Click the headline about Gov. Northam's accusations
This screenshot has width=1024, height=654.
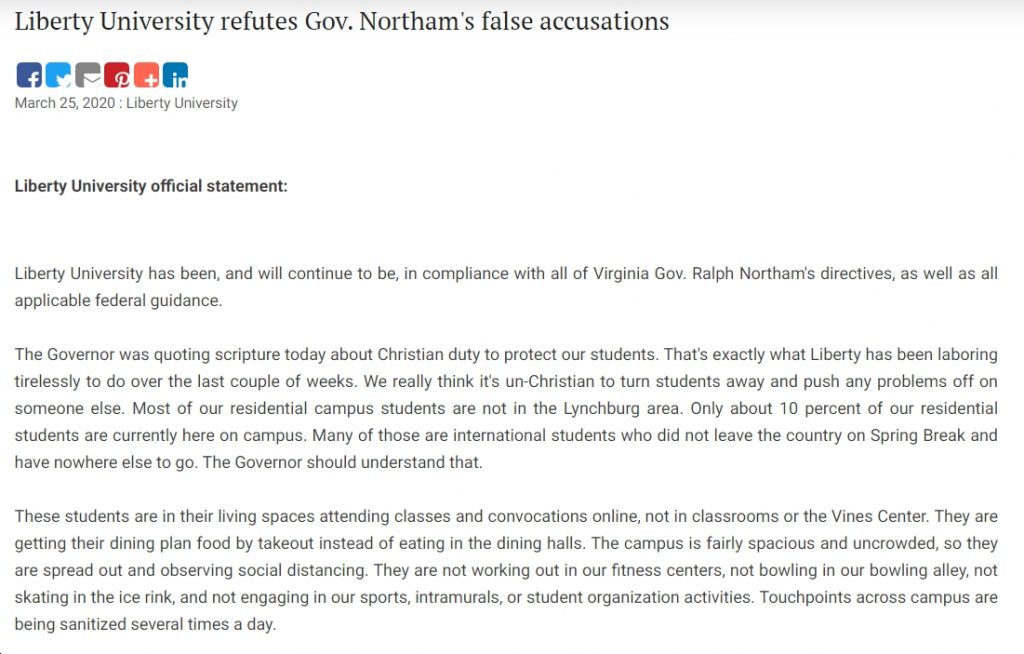(x=342, y=22)
